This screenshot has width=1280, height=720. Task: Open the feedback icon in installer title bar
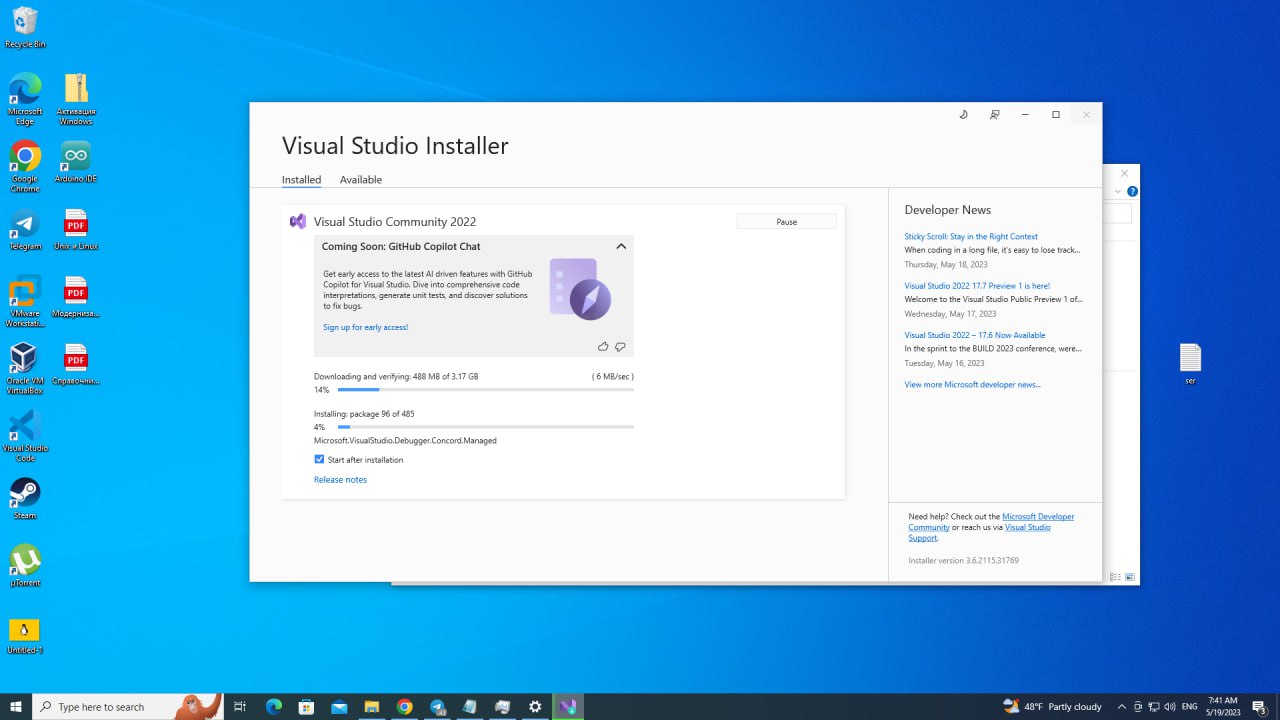click(x=994, y=115)
